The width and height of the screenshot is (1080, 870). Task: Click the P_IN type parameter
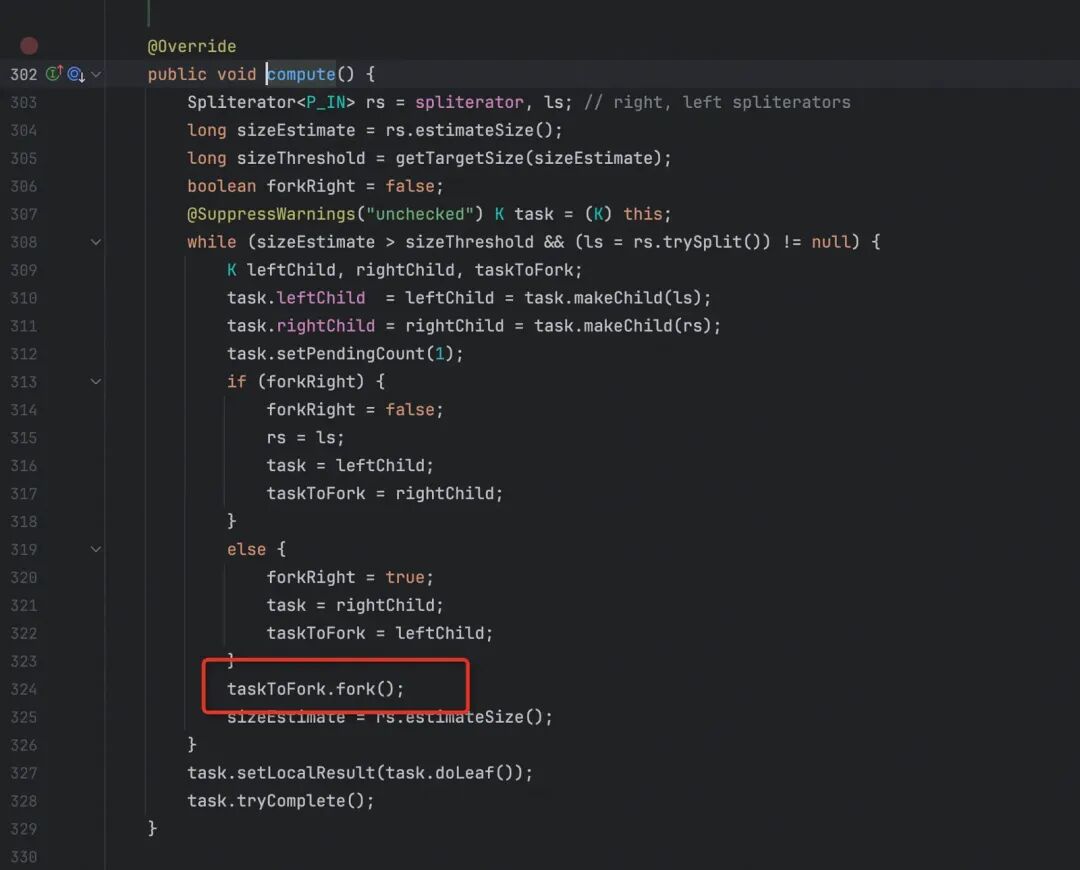(x=326, y=103)
